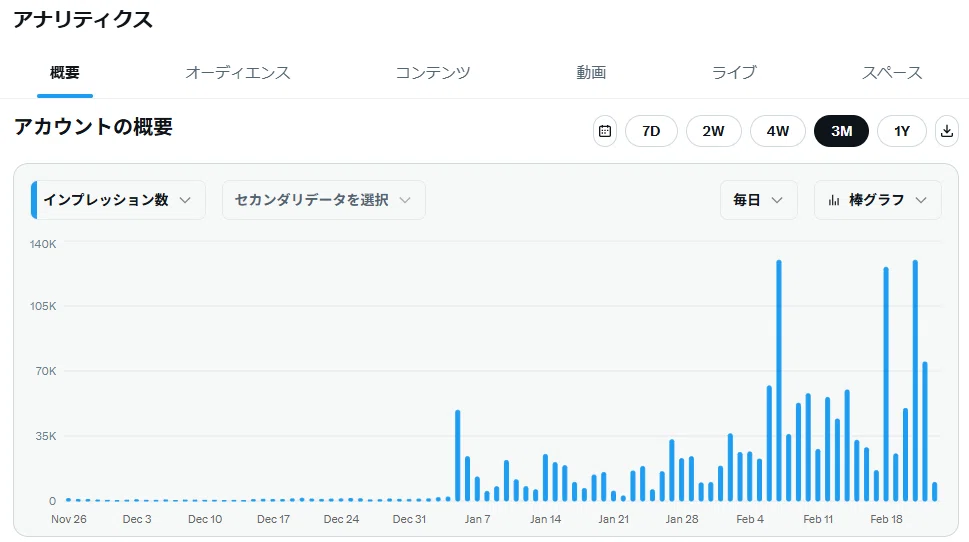Select the 4W time range
969x542 pixels.
[x=777, y=131]
